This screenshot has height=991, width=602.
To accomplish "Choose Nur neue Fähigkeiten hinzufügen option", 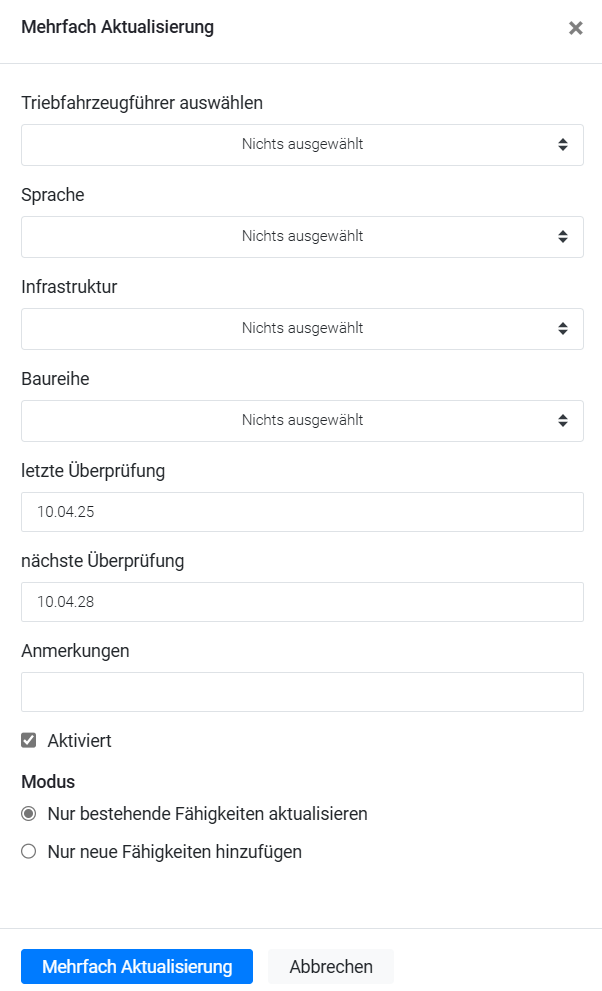I will [29, 852].
